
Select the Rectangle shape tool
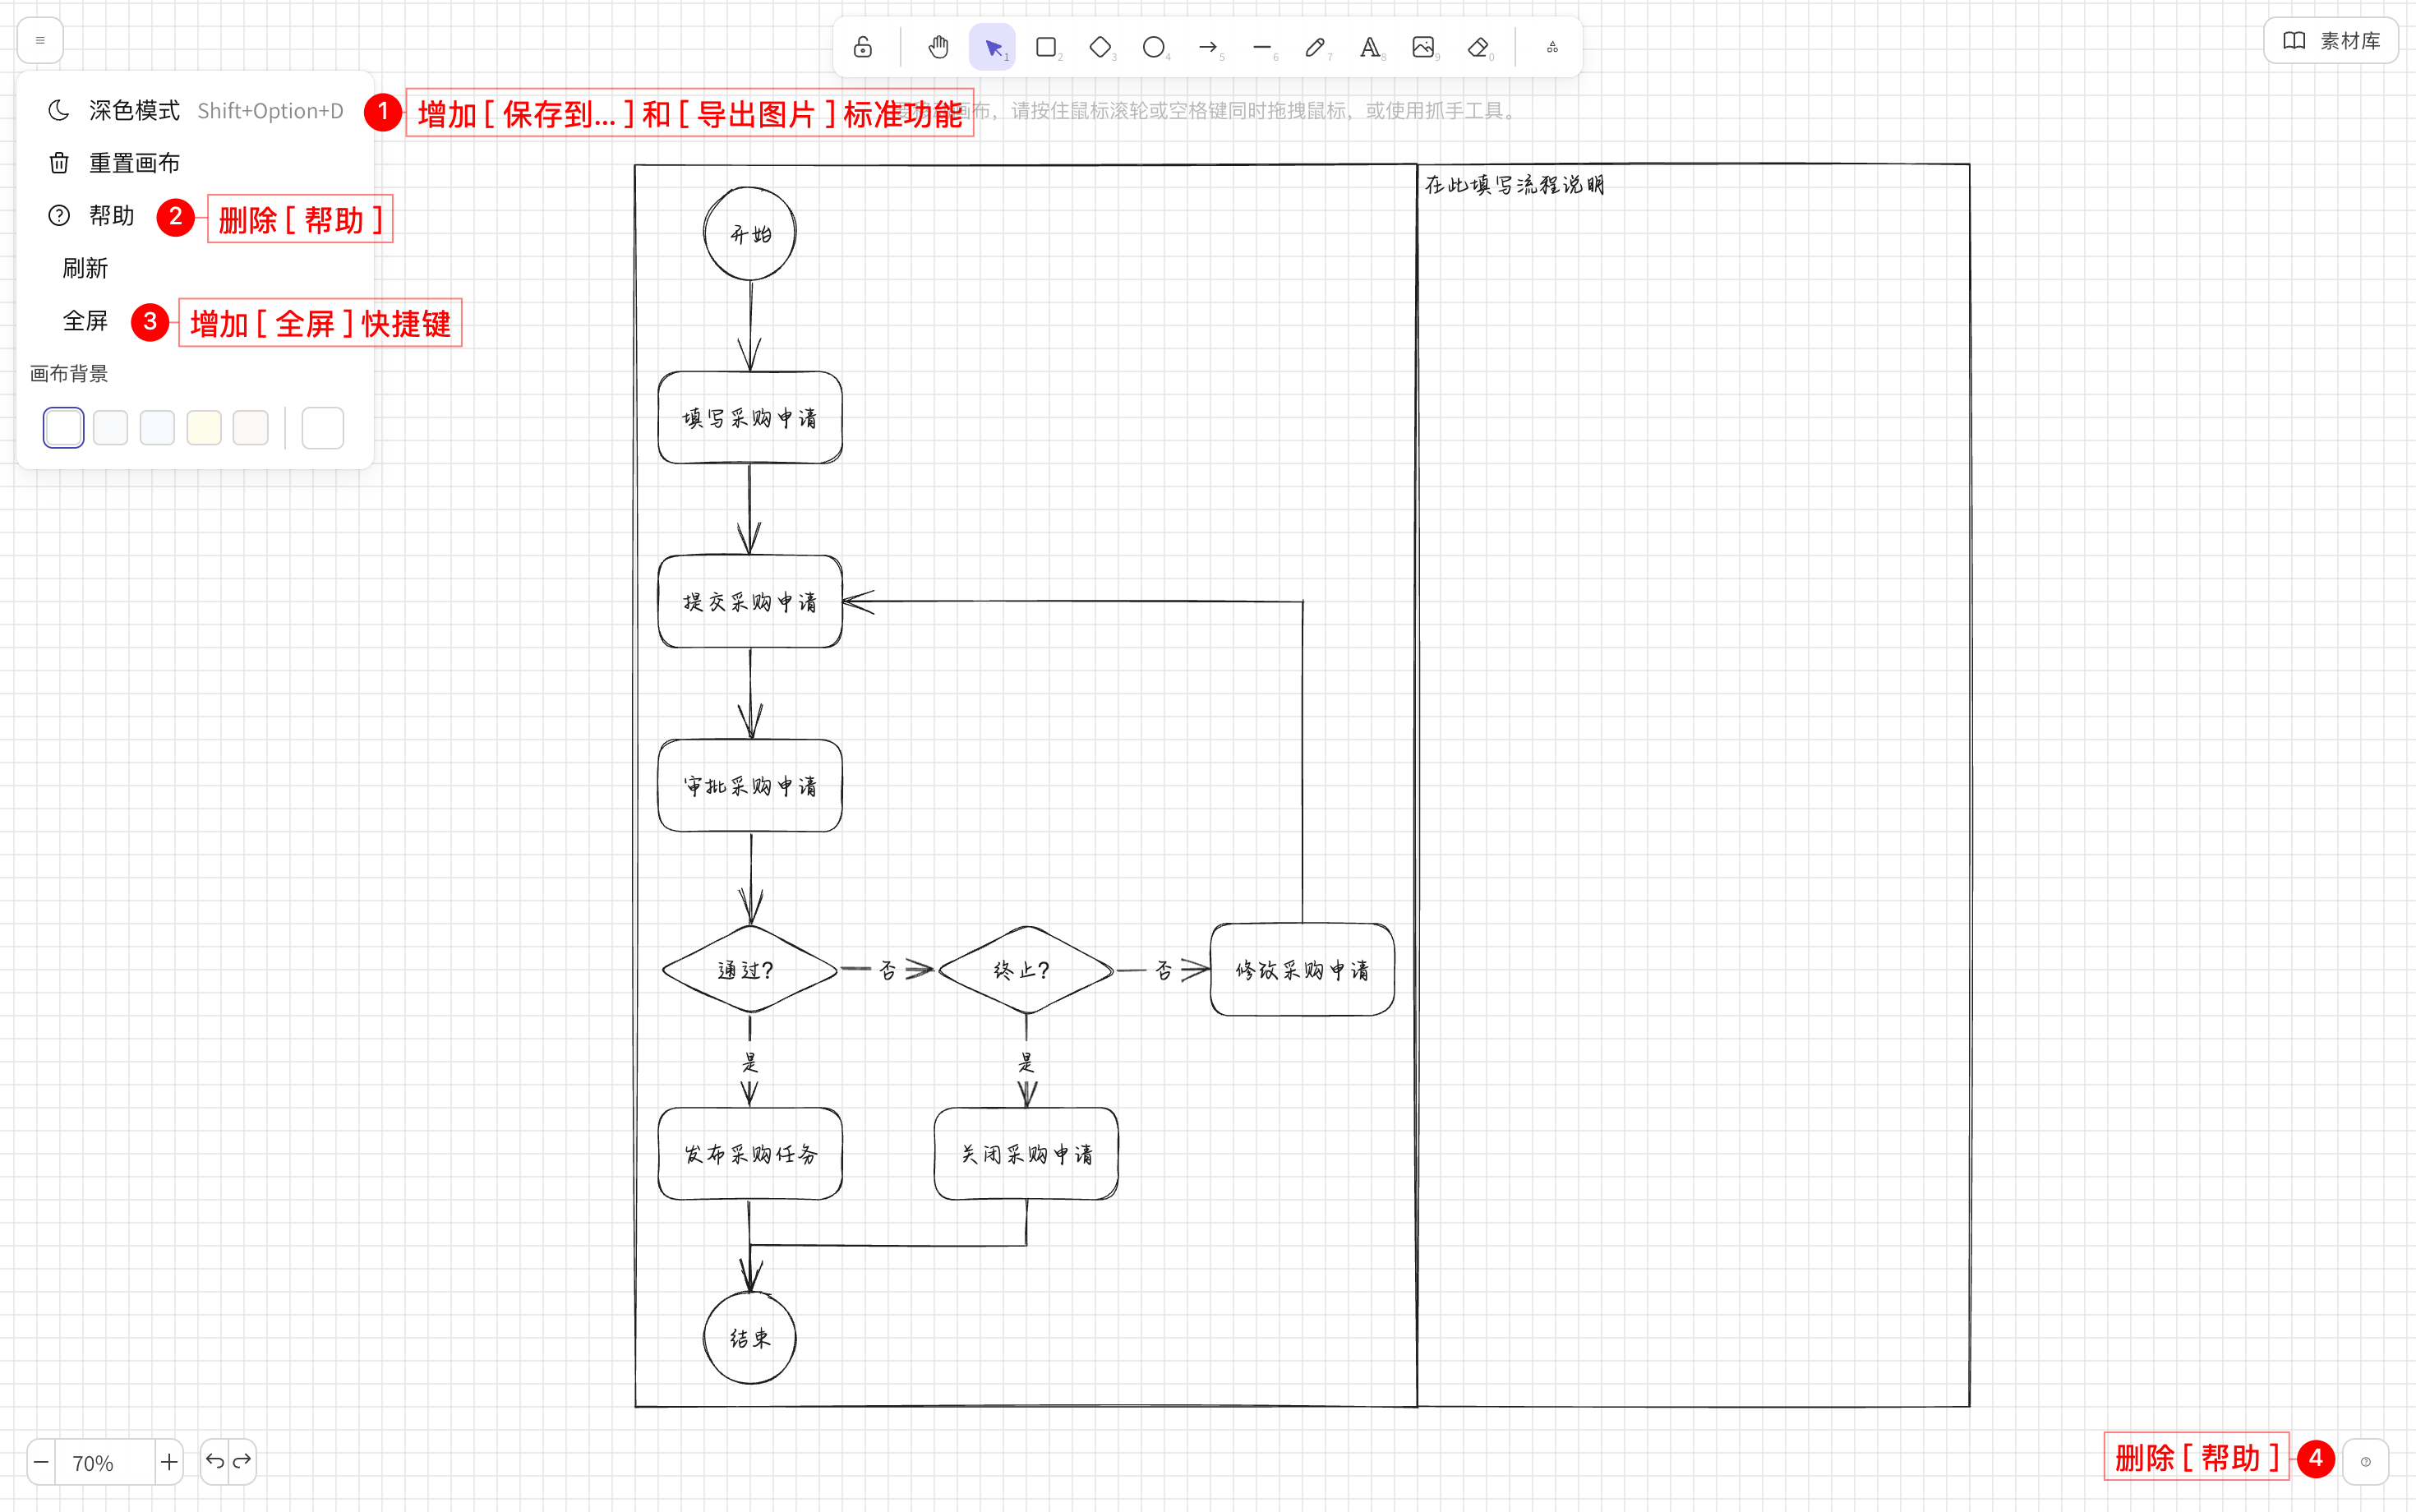click(1046, 47)
